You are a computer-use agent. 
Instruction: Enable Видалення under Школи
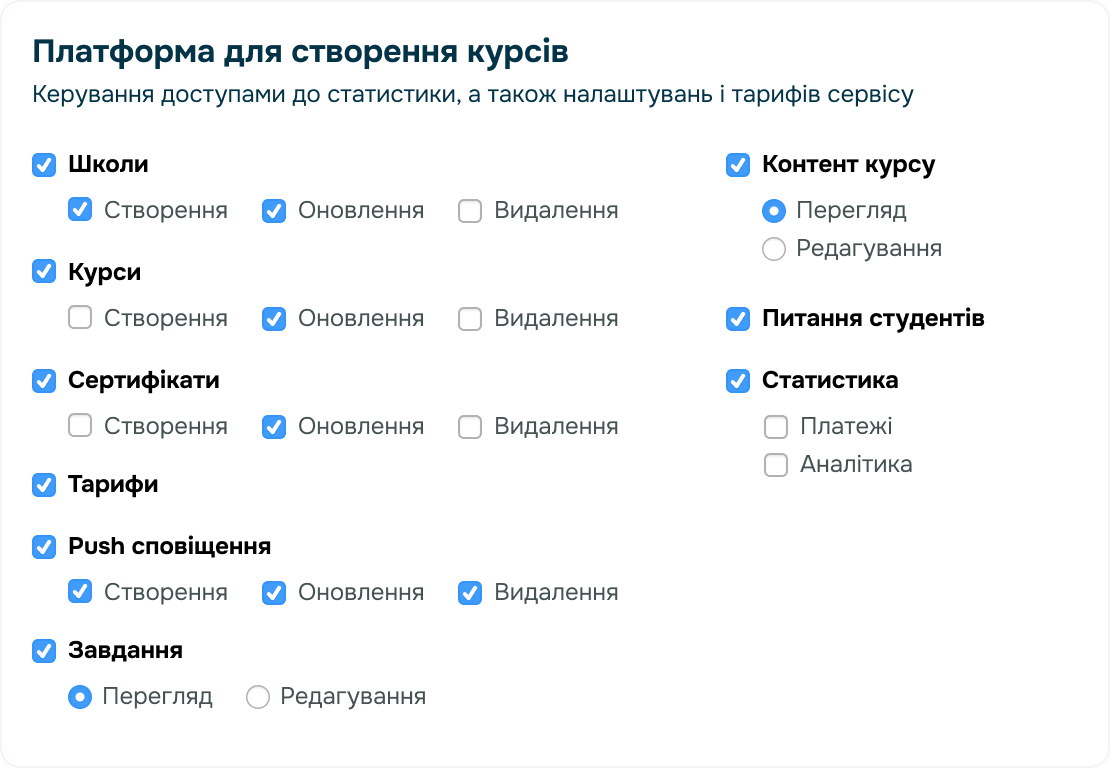coord(469,210)
